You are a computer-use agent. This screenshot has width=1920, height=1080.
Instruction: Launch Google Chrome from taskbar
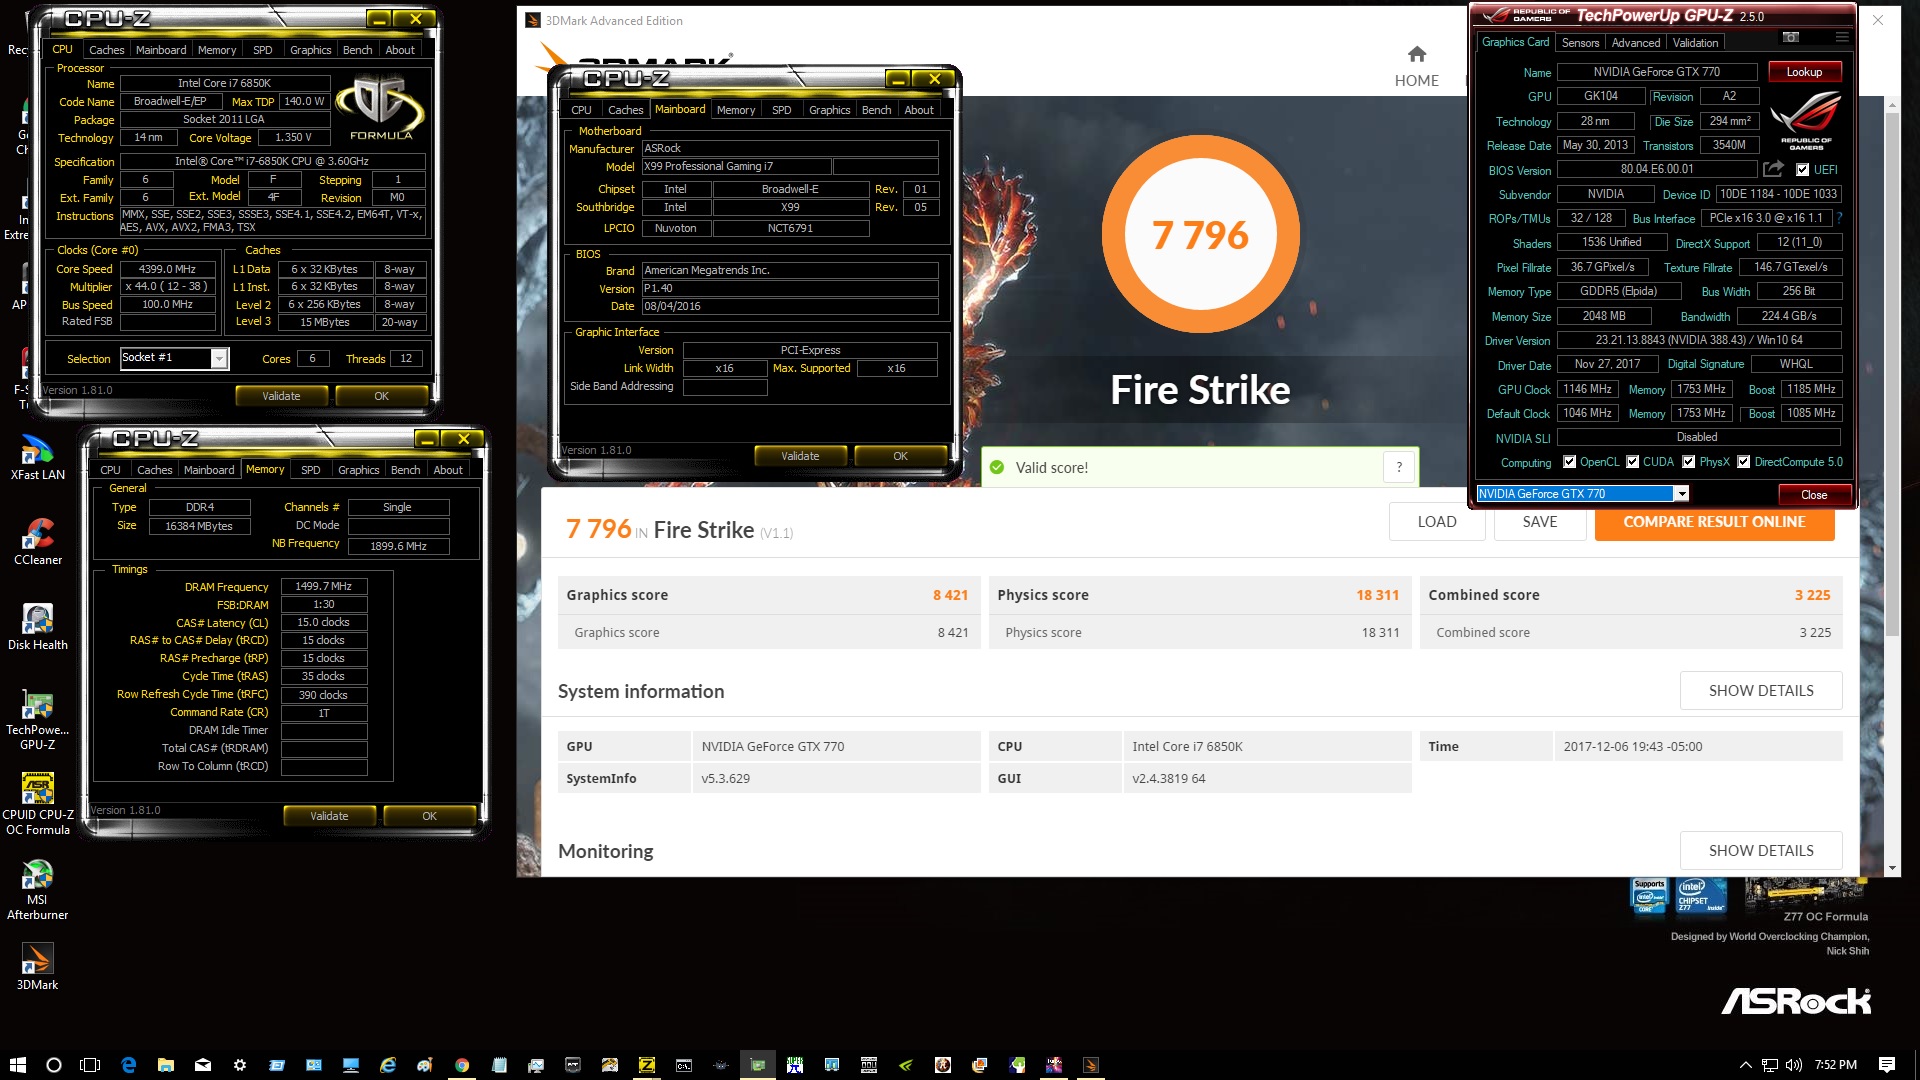[462, 1065]
